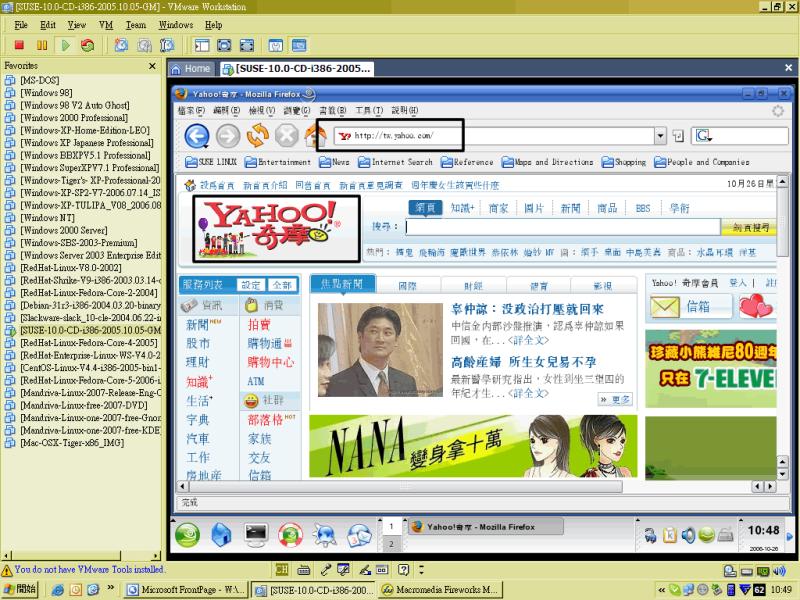The height and width of the screenshot is (600, 800).
Task: Open the Reference bookmark folder
Action: tap(467, 162)
